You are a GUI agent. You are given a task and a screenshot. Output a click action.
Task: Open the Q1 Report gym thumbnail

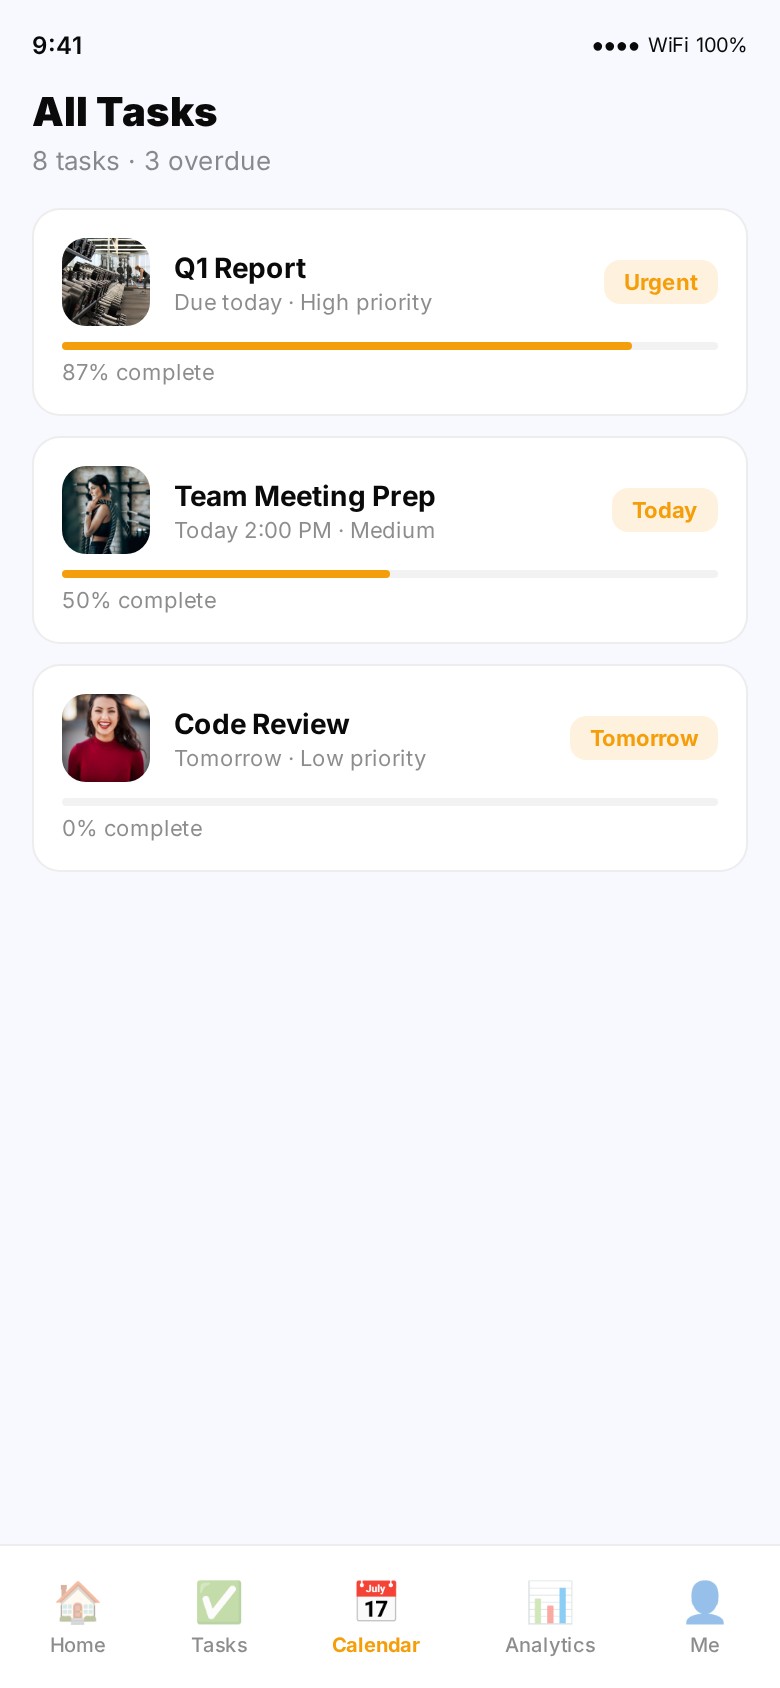(x=106, y=282)
